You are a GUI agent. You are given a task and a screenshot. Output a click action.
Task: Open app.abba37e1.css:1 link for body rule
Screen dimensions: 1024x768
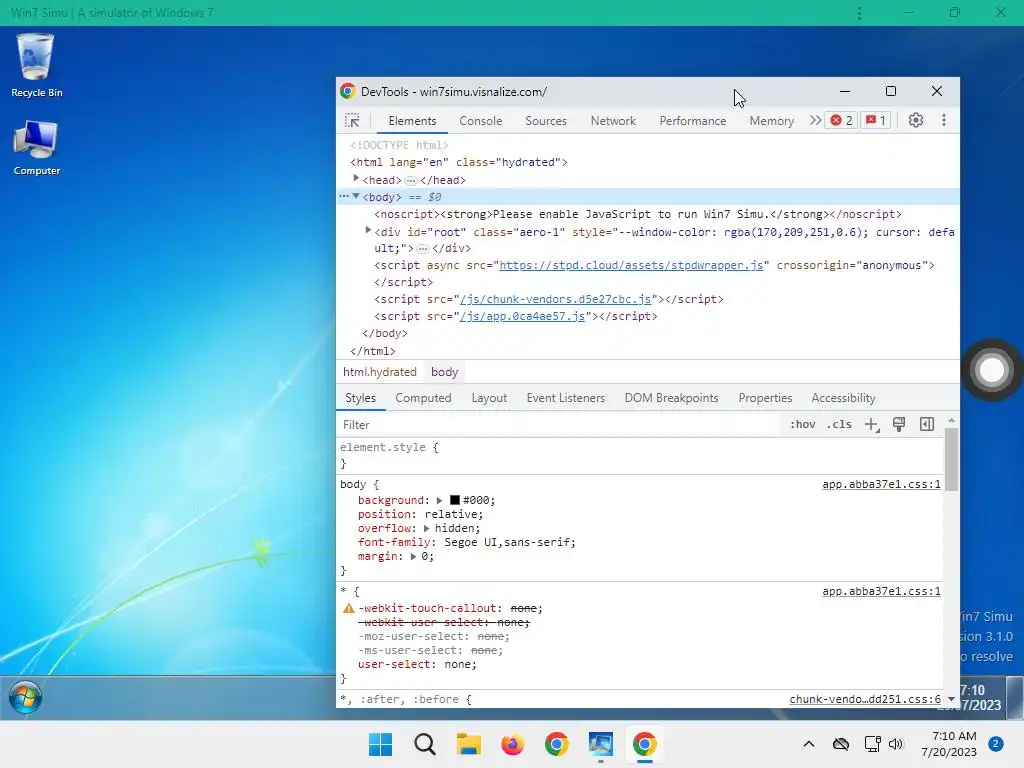tap(881, 484)
